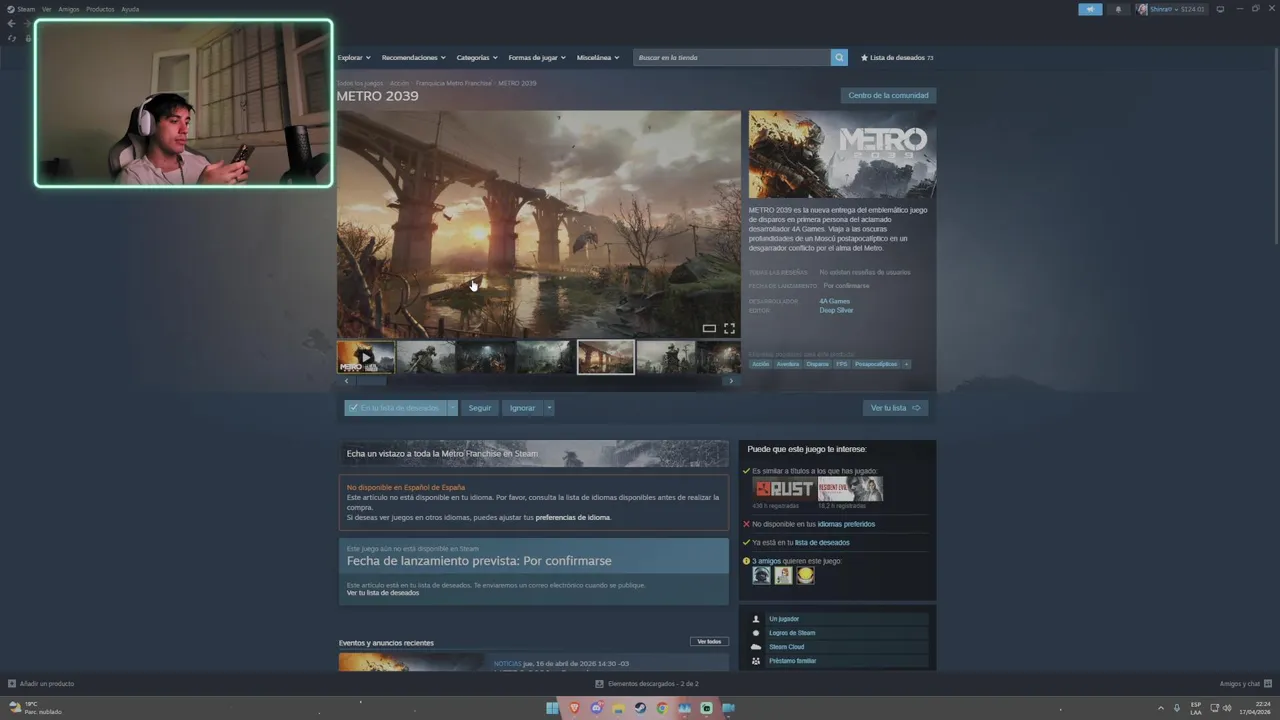Open the yellow friend avatar
The width and height of the screenshot is (1280, 720).
(x=805, y=575)
